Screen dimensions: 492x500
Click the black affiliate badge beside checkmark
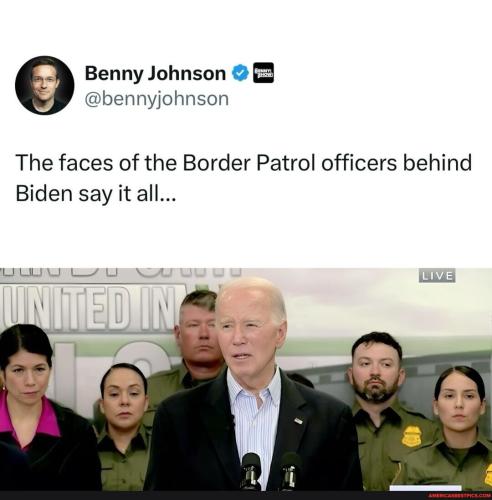[263, 73]
